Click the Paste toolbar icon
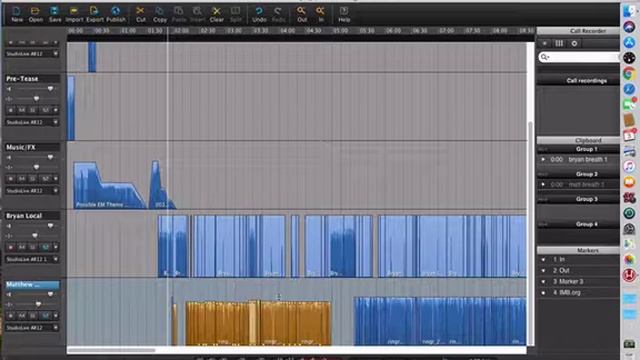Viewport: 640px width, 360px height. (179, 11)
